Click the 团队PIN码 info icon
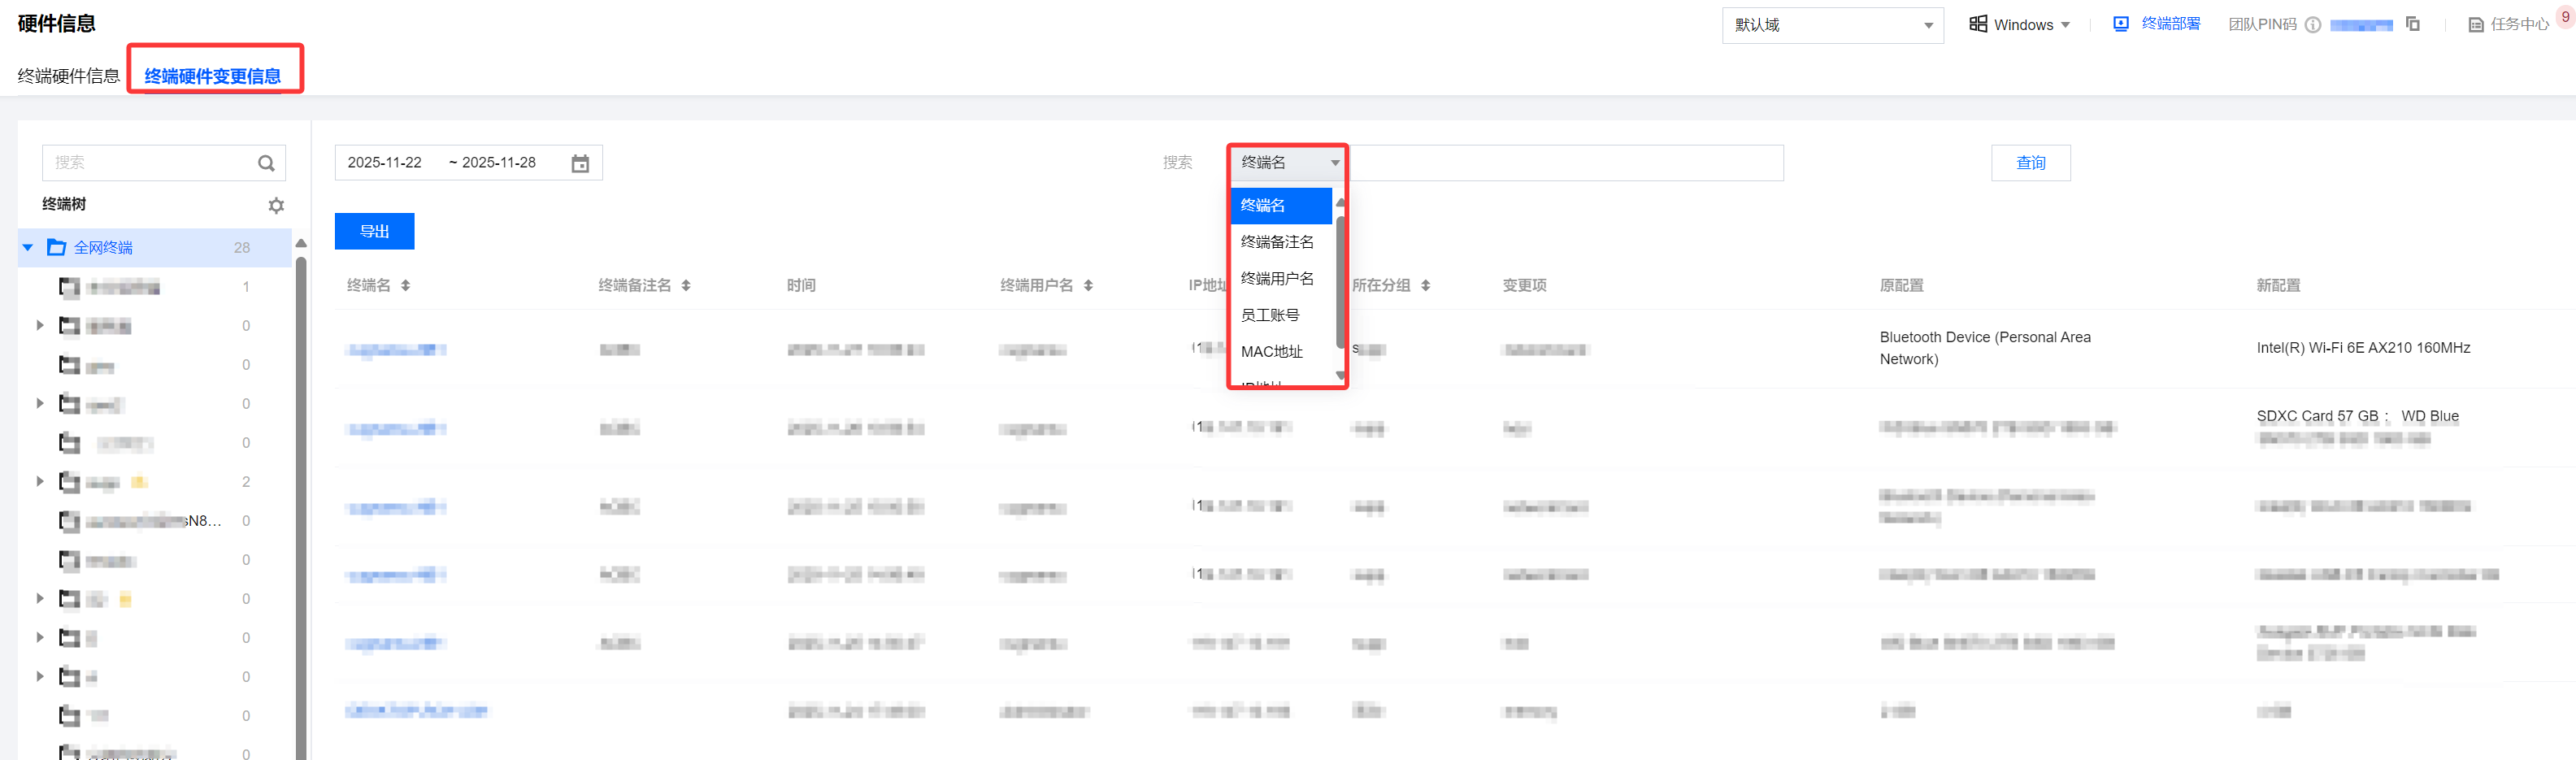The image size is (2576, 760). (x=2312, y=25)
